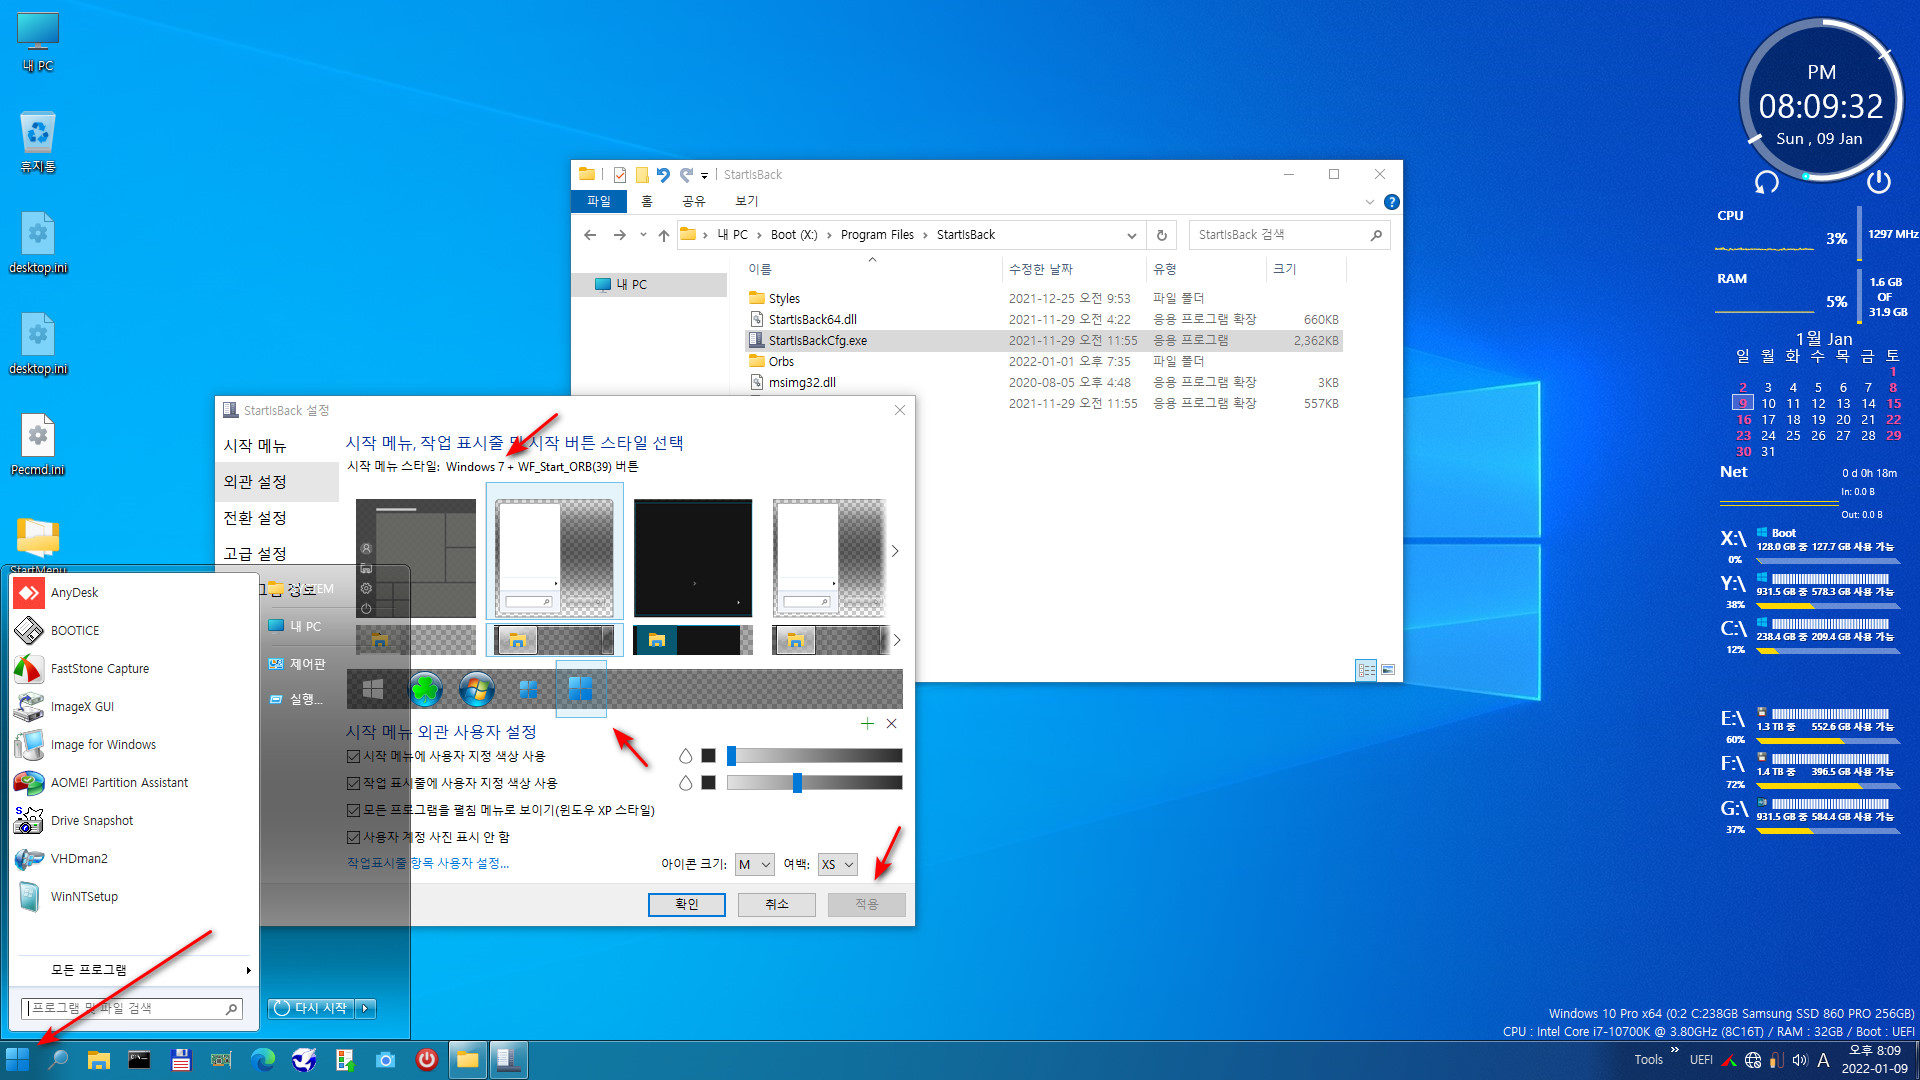1920x1080 pixels.
Task: Adjust the taskbar opacity slider
Action: (x=815, y=783)
